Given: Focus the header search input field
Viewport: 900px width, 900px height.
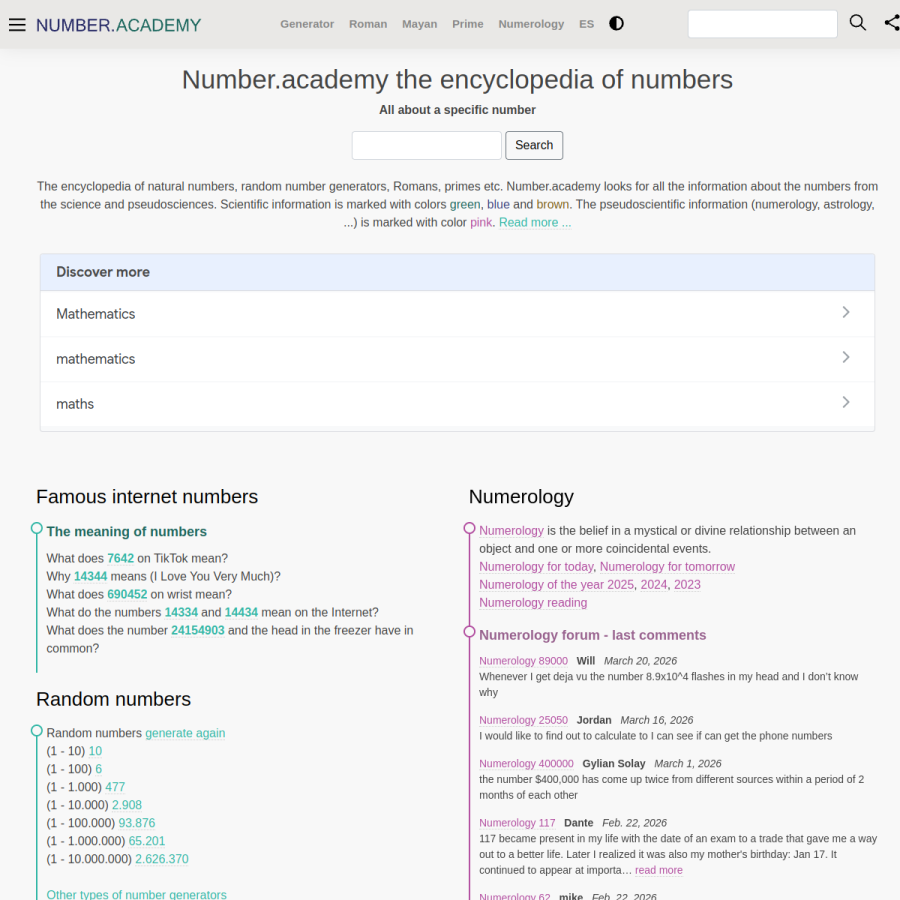Looking at the screenshot, I should coord(762,24).
